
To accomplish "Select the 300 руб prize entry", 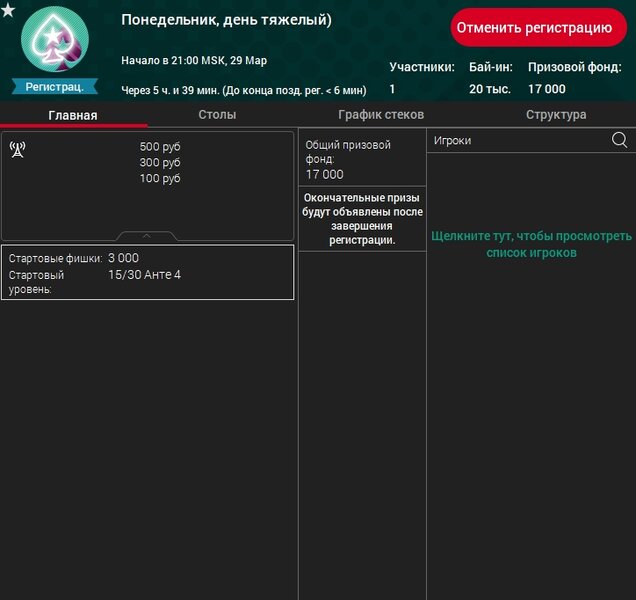I will point(160,162).
